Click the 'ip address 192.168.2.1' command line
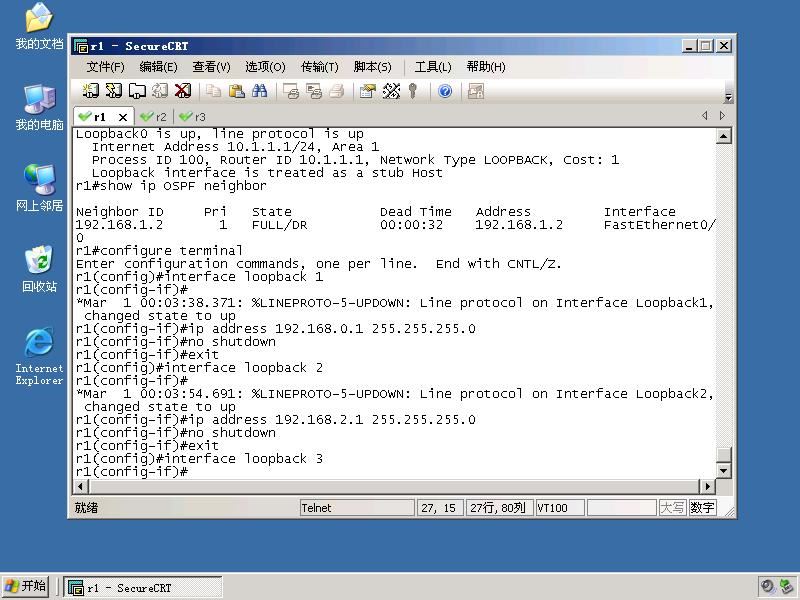The image size is (800, 600). pyautogui.click(x=276, y=420)
